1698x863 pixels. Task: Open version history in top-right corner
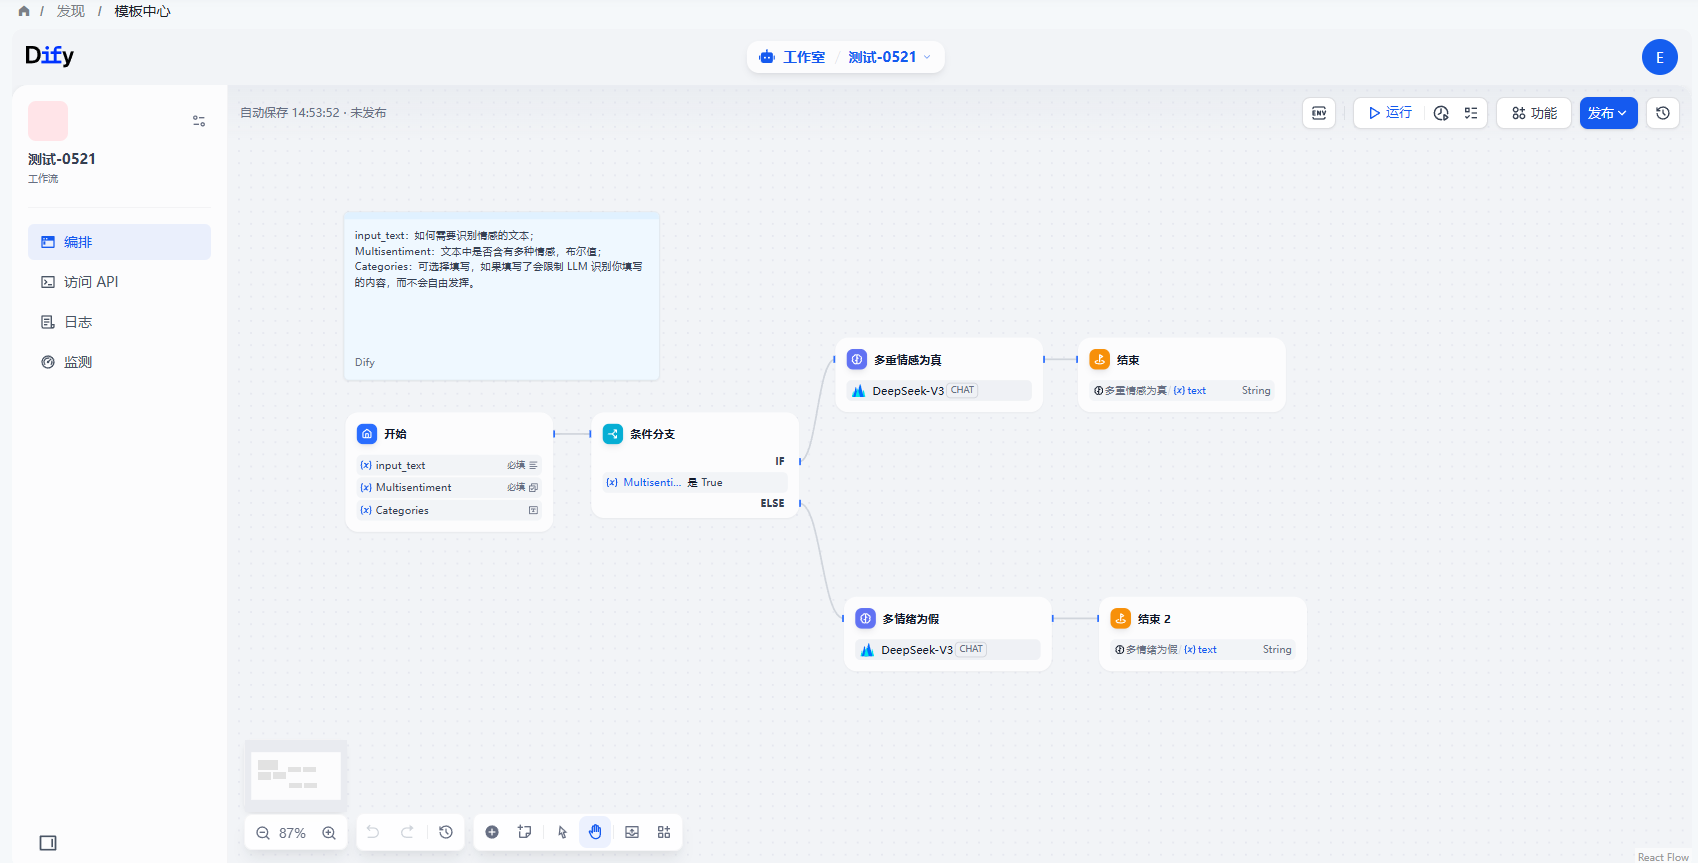point(1663,113)
